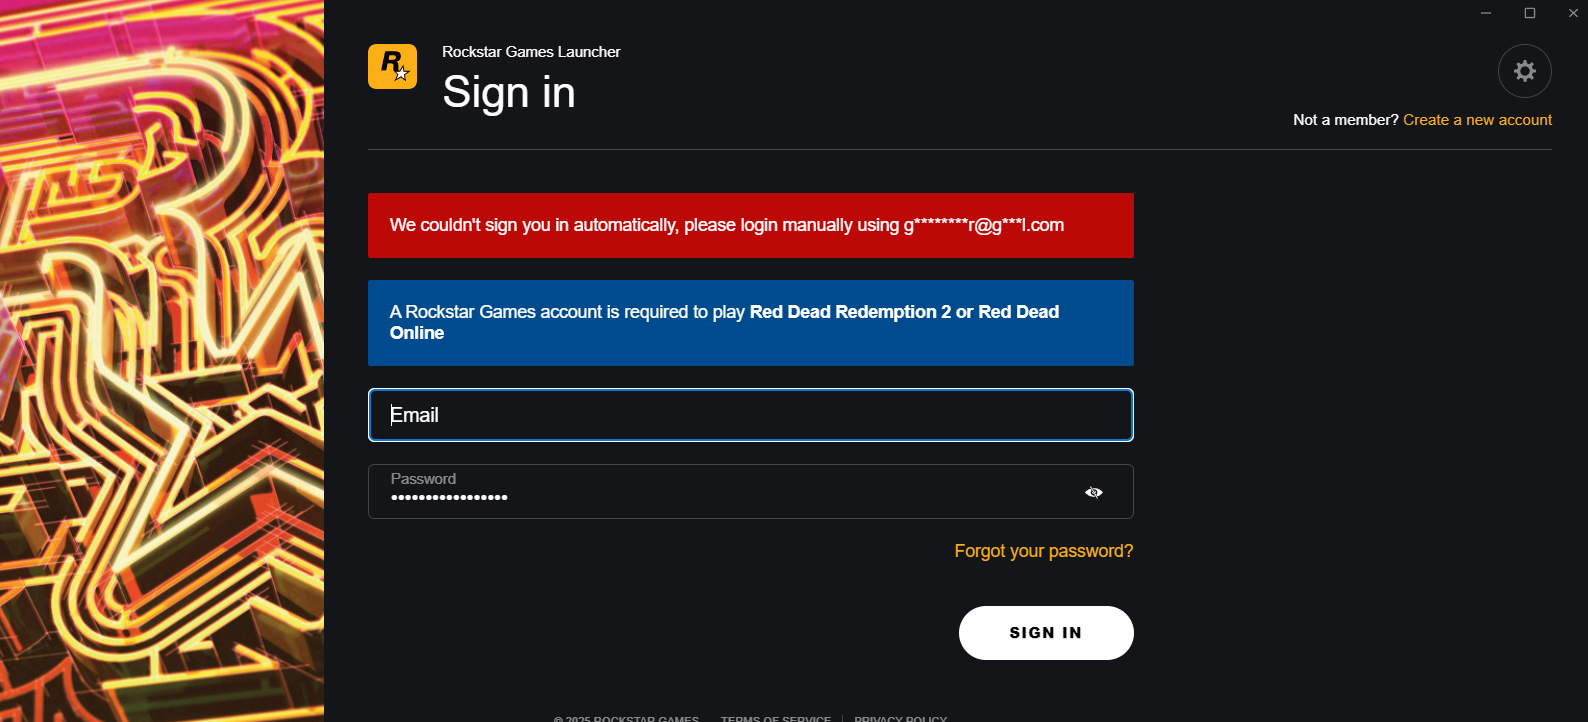1588x722 pixels.
Task: Click the Rockstar Games logo icon
Action: point(392,66)
